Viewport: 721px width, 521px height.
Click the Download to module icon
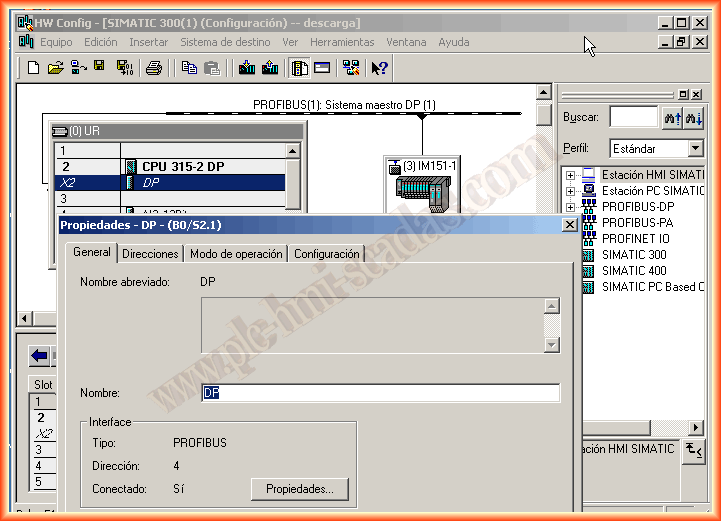(247, 68)
